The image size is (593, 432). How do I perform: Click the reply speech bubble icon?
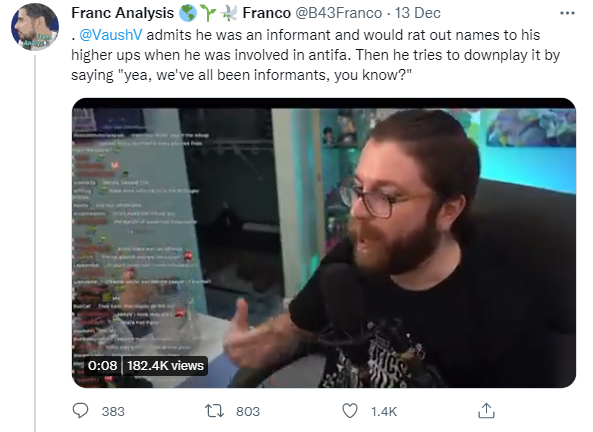coord(80,411)
